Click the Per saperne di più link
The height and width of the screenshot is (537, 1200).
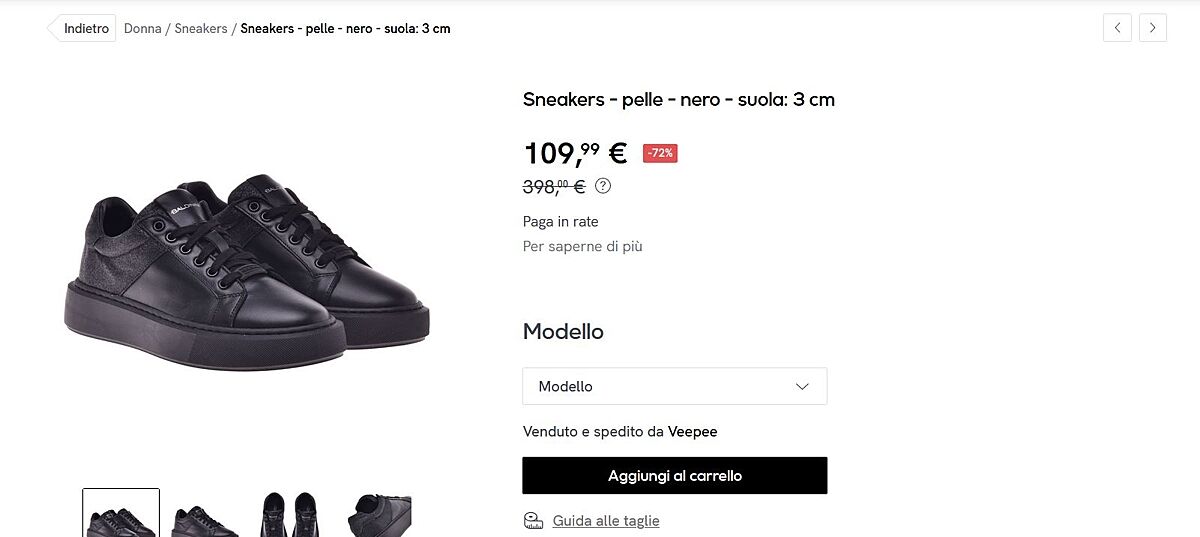coord(582,246)
